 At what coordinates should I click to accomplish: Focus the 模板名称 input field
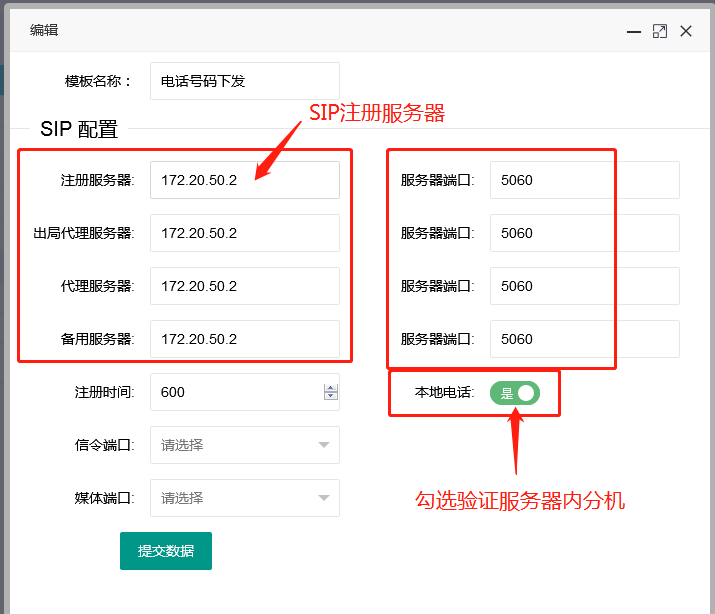pos(245,81)
